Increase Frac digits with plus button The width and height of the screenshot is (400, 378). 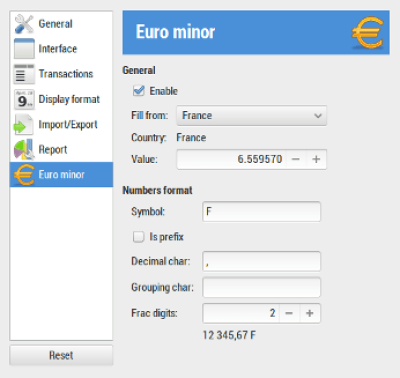click(x=310, y=313)
